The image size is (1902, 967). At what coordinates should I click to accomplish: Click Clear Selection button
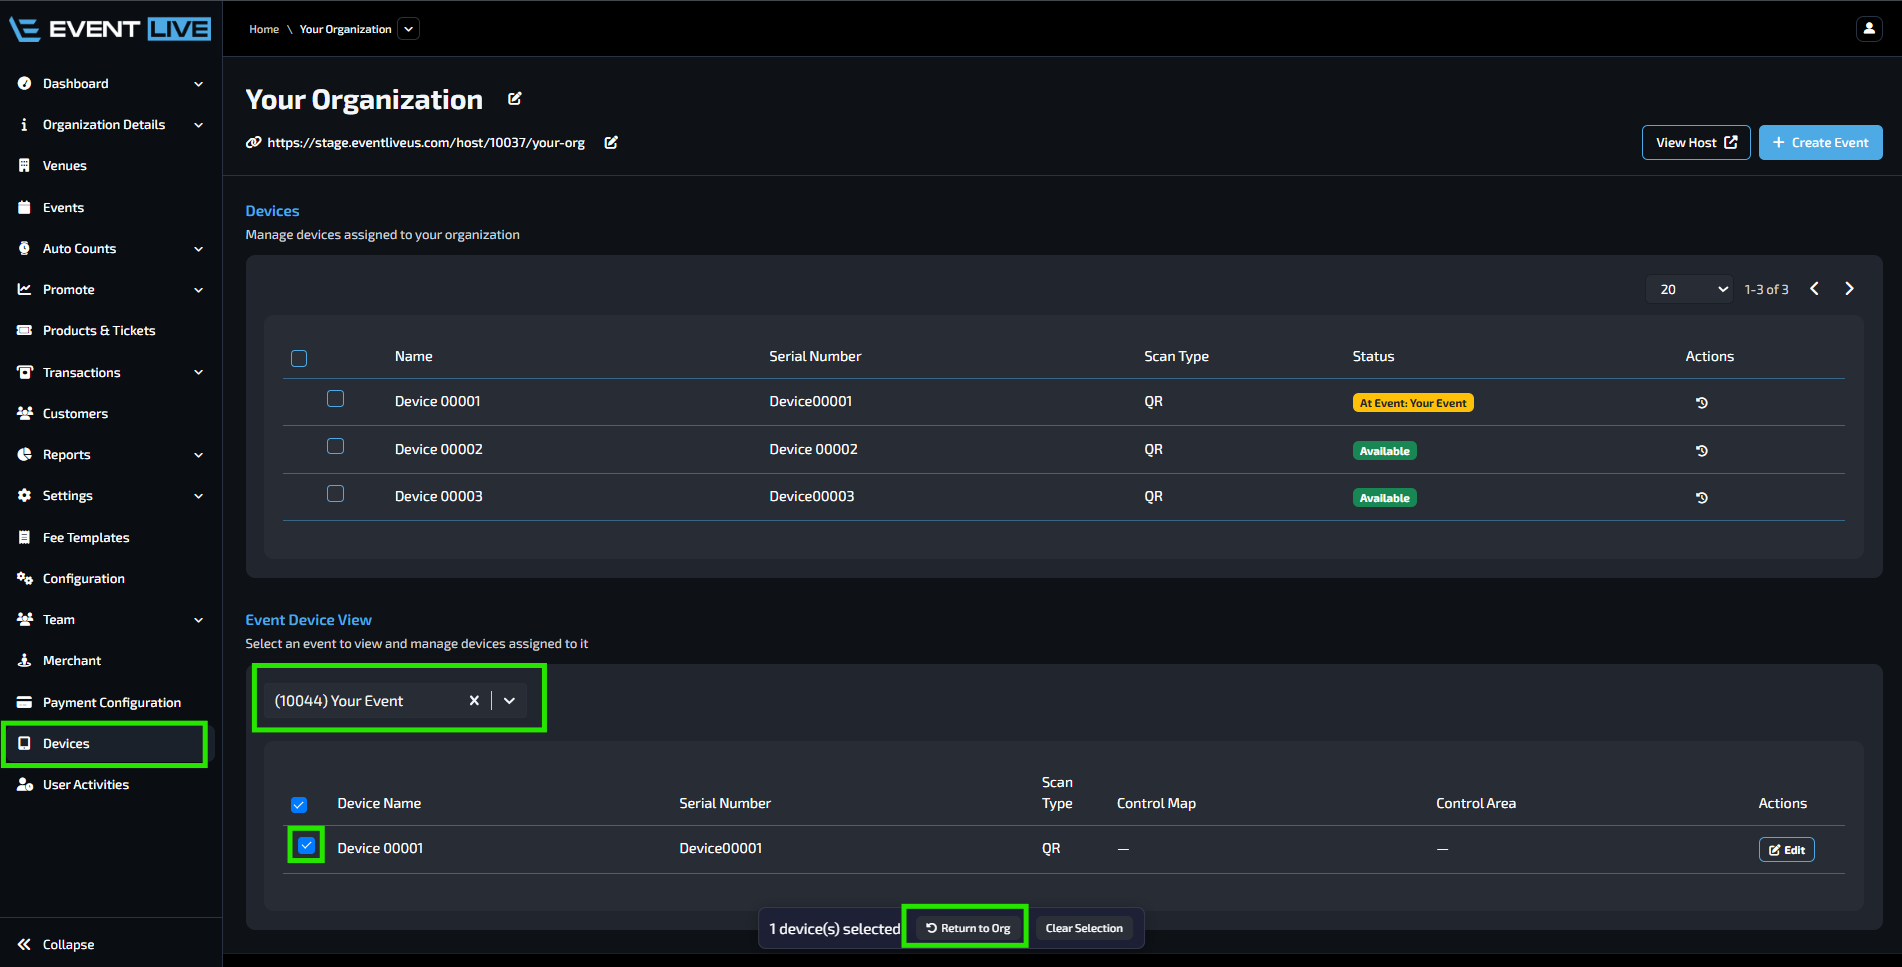pyautogui.click(x=1084, y=928)
